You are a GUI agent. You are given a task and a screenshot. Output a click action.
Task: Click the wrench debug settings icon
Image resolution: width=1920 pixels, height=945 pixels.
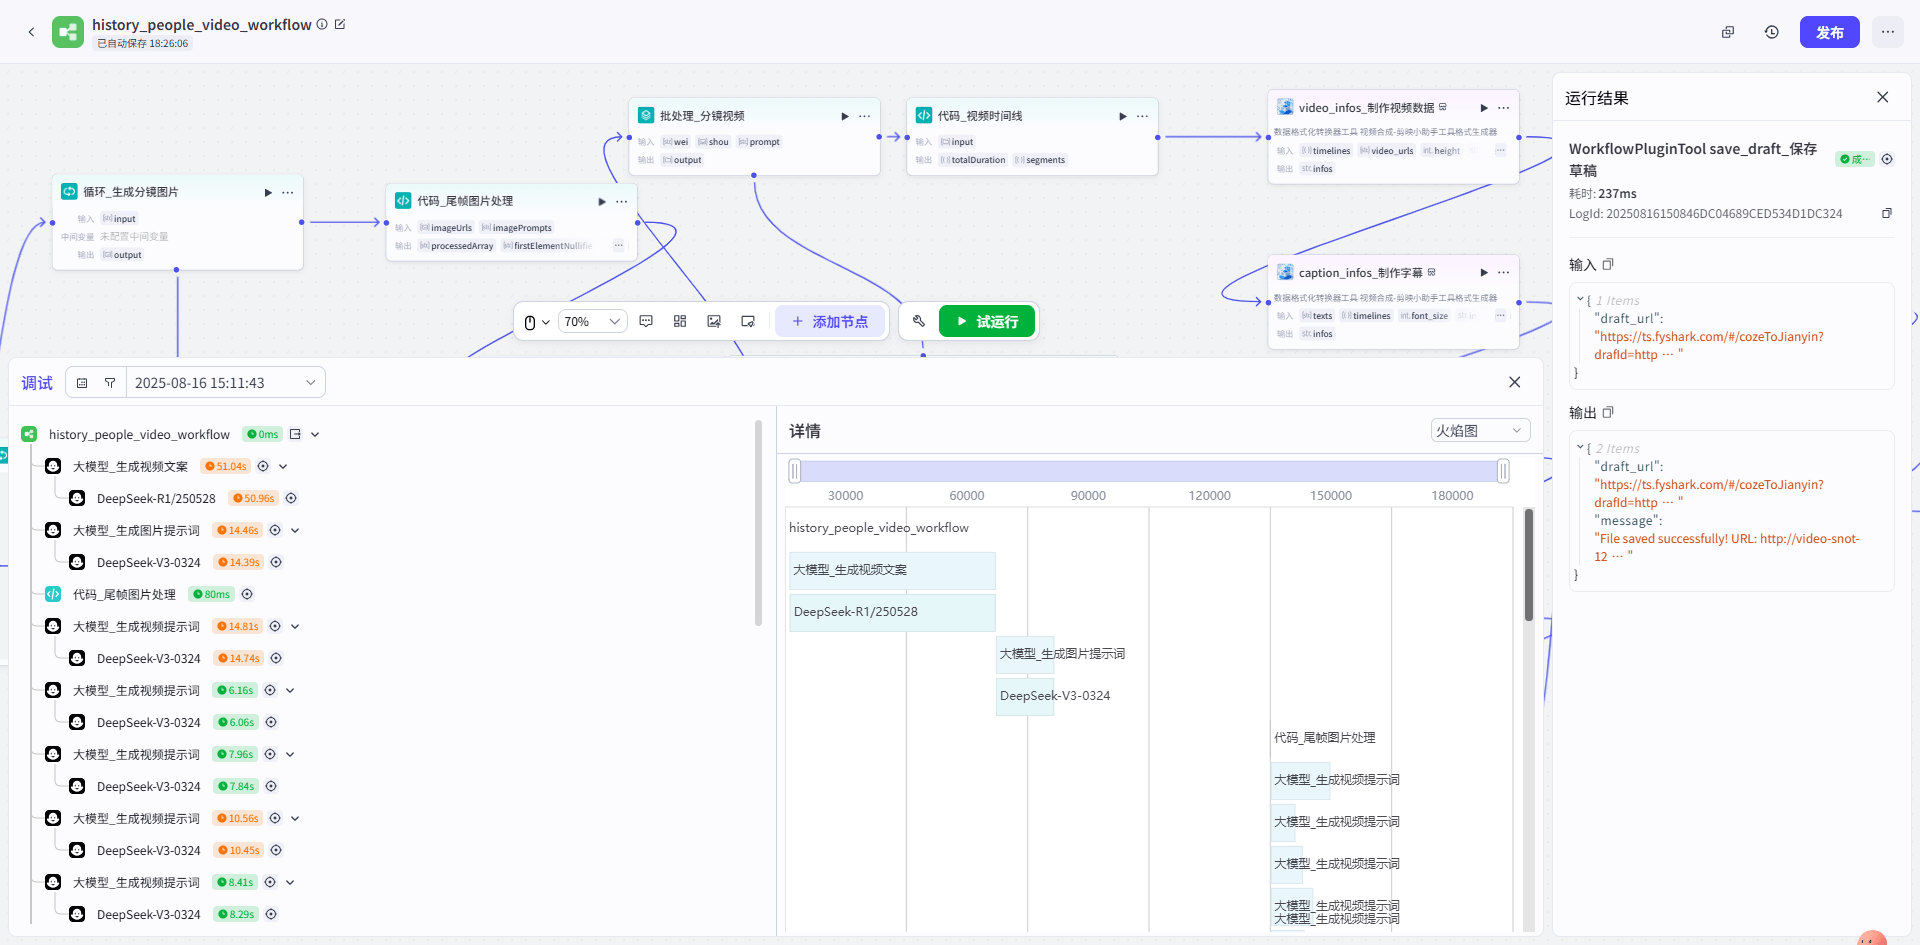click(x=919, y=321)
